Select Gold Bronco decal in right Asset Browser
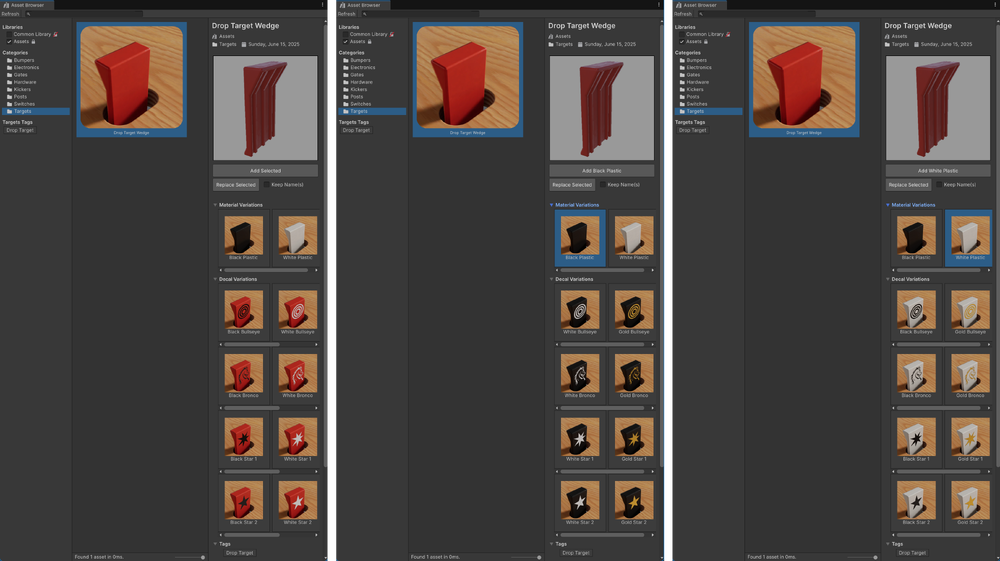The image size is (1000, 561). pyautogui.click(x=970, y=375)
